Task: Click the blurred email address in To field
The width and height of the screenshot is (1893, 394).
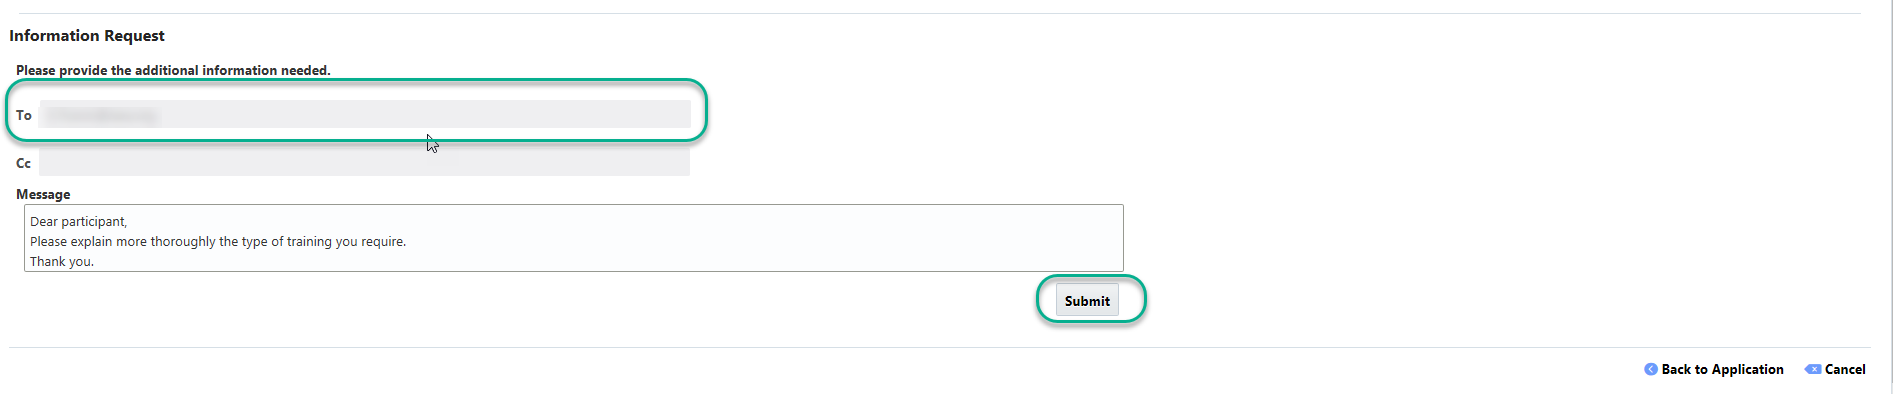Action: click(102, 115)
